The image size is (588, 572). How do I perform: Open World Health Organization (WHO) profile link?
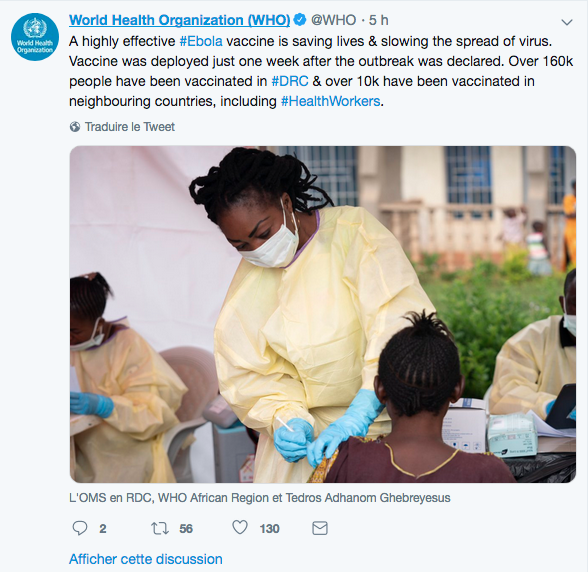pos(180,20)
